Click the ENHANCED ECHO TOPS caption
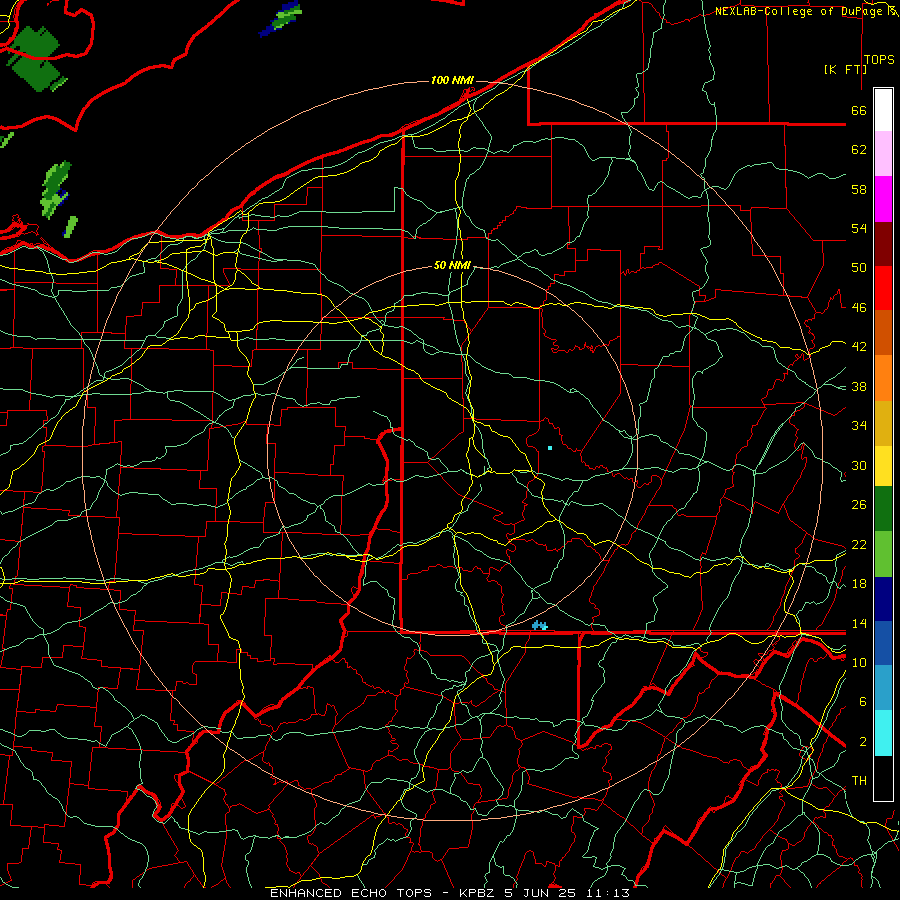The width and height of the screenshot is (900, 900). (x=350, y=893)
